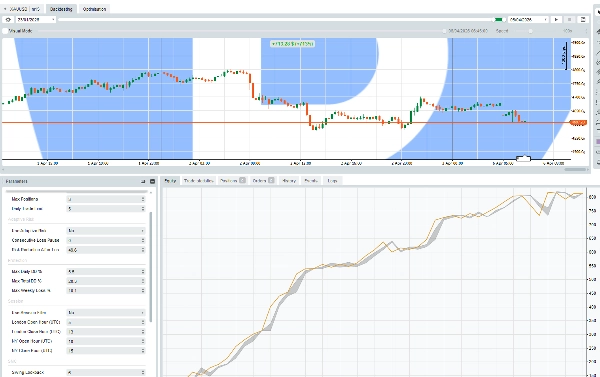Click the orange price label on the chart's price axis
The image size is (600, 377).
tap(578, 123)
